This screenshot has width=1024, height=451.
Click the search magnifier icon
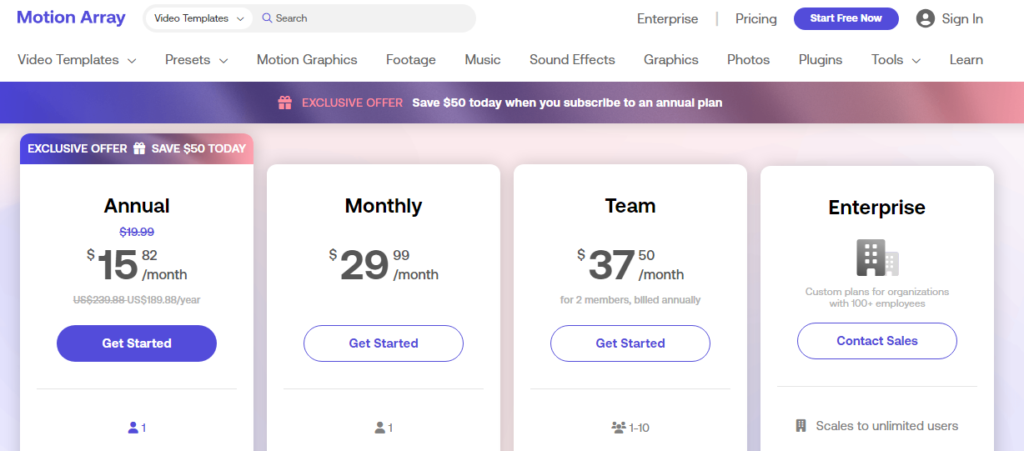[x=266, y=18]
